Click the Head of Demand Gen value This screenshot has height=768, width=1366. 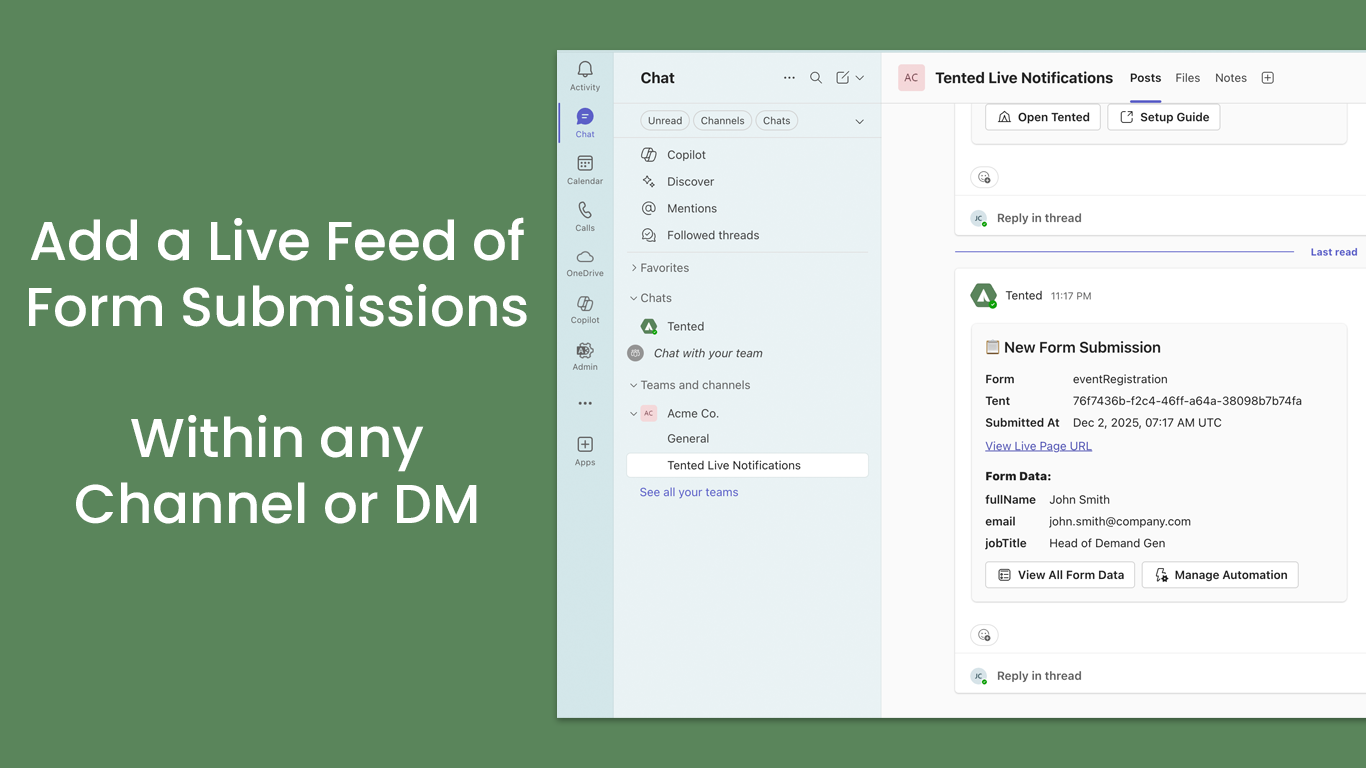tap(1107, 543)
